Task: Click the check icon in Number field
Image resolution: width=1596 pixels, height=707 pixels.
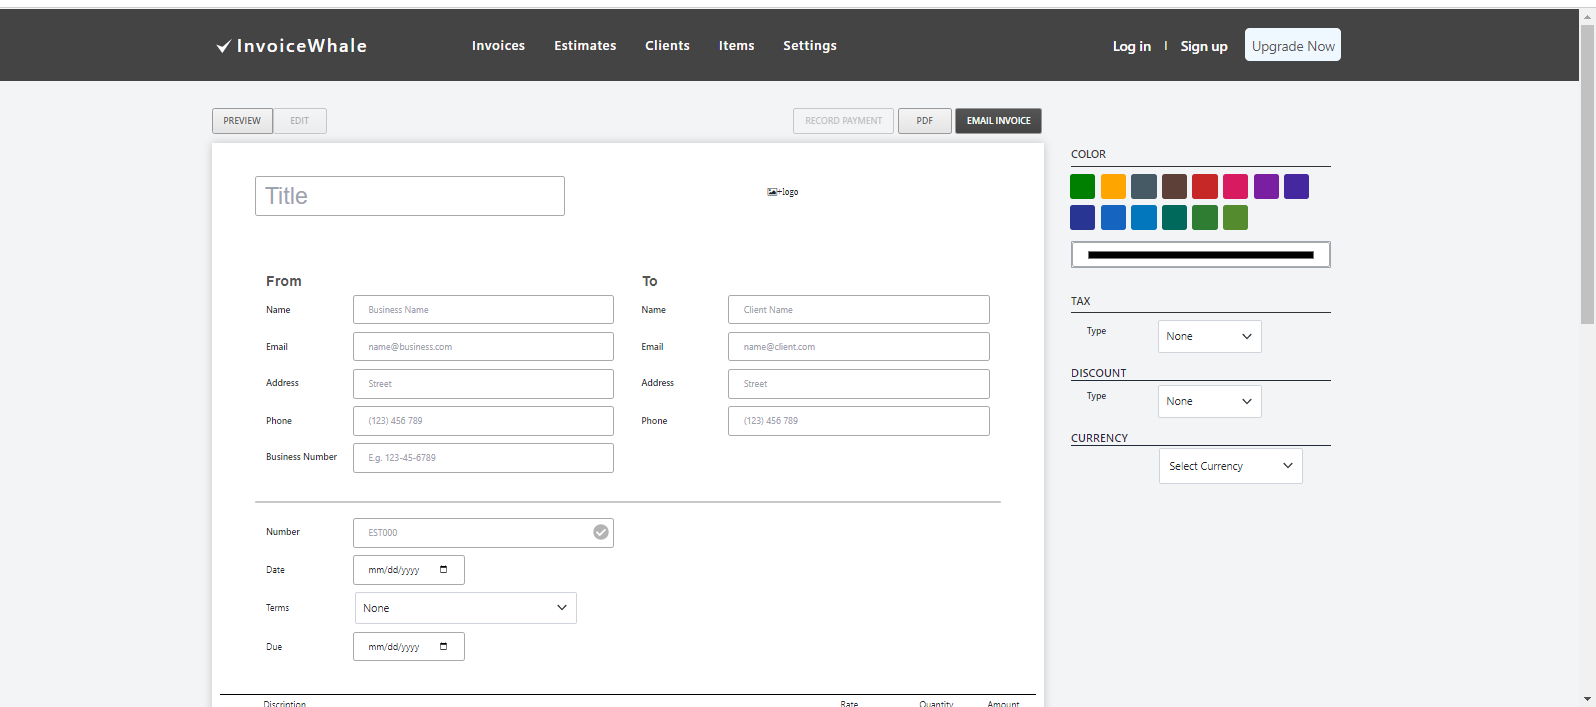Action: click(601, 532)
